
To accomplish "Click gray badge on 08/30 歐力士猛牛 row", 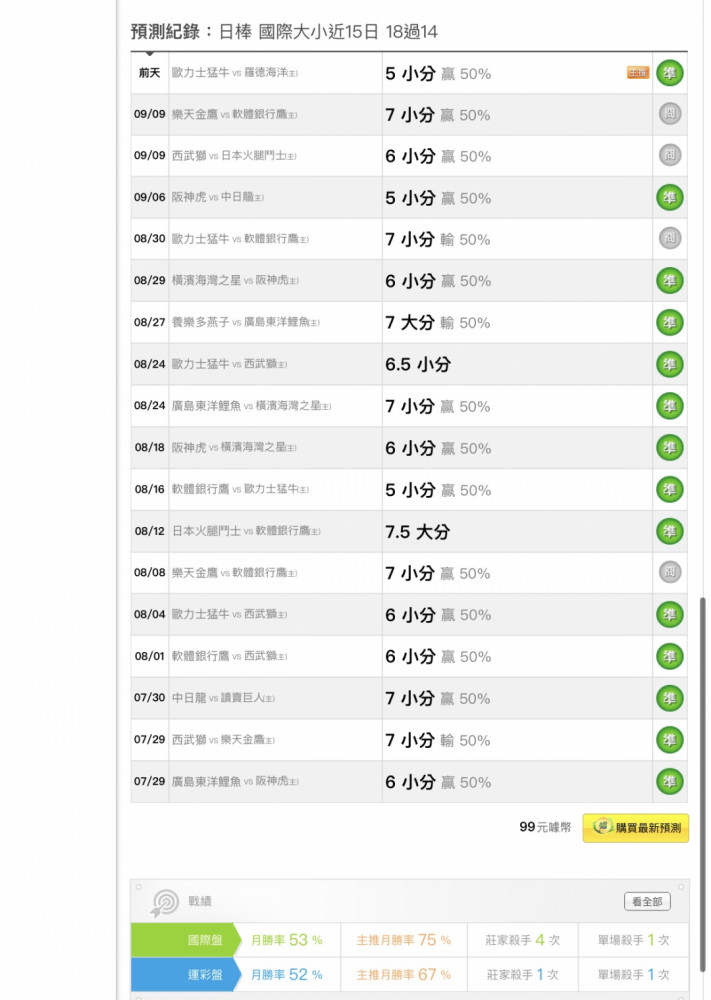I will [x=669, y=239].
